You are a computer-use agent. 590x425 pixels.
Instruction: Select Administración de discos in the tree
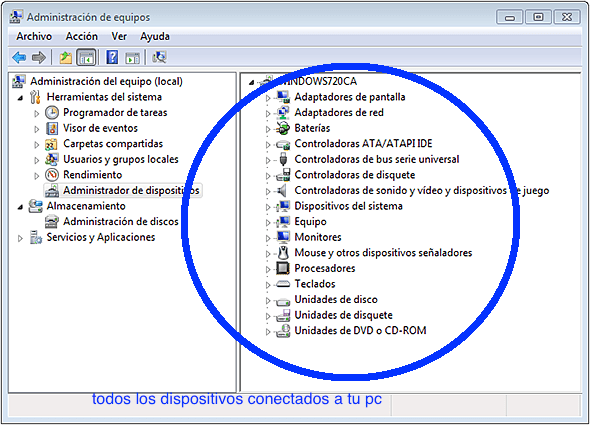tap(120, 221)
